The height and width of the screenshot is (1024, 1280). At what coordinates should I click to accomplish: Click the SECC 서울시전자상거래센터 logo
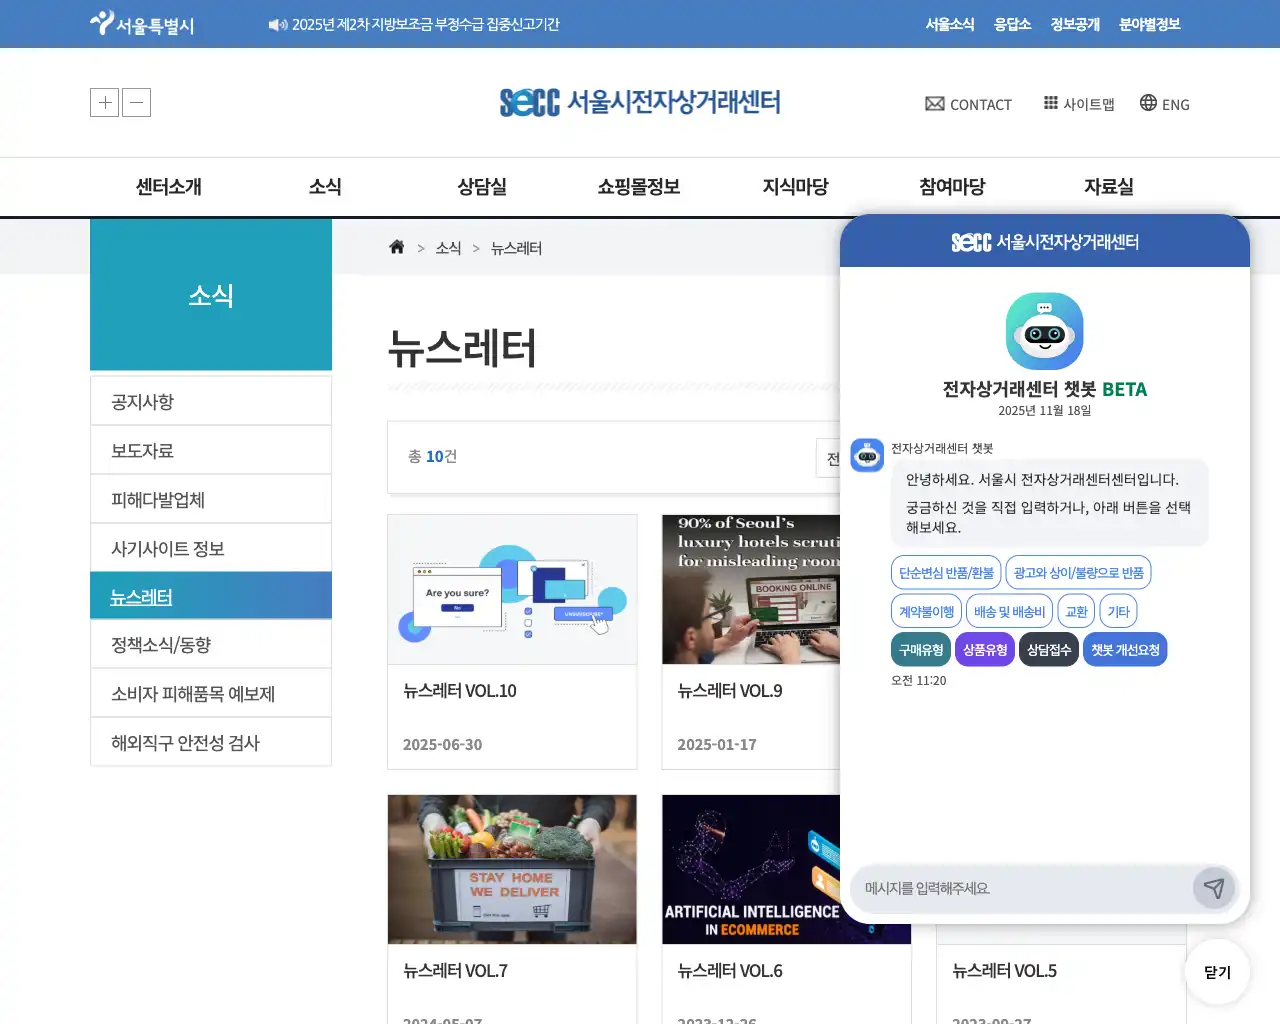tap(640, 100)
